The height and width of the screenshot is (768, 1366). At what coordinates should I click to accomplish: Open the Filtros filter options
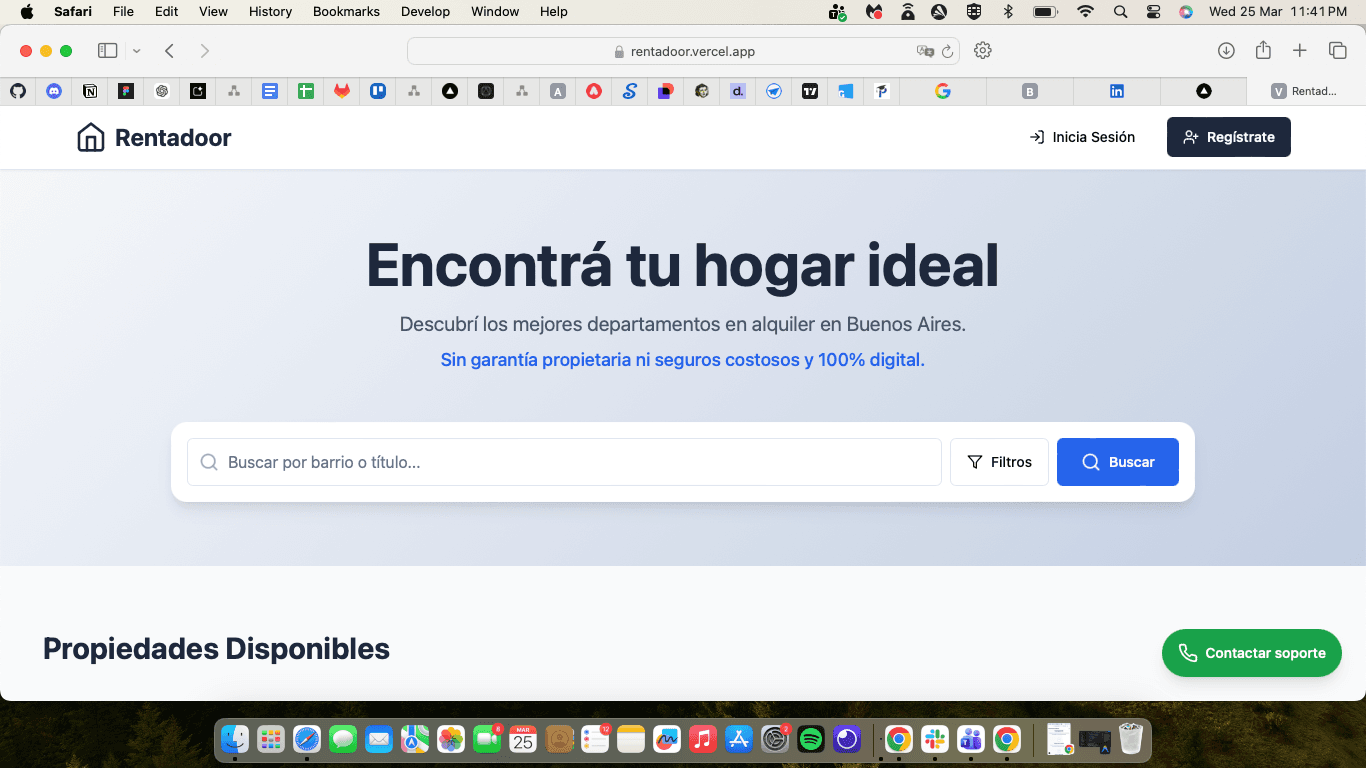(x=999, y=462)
